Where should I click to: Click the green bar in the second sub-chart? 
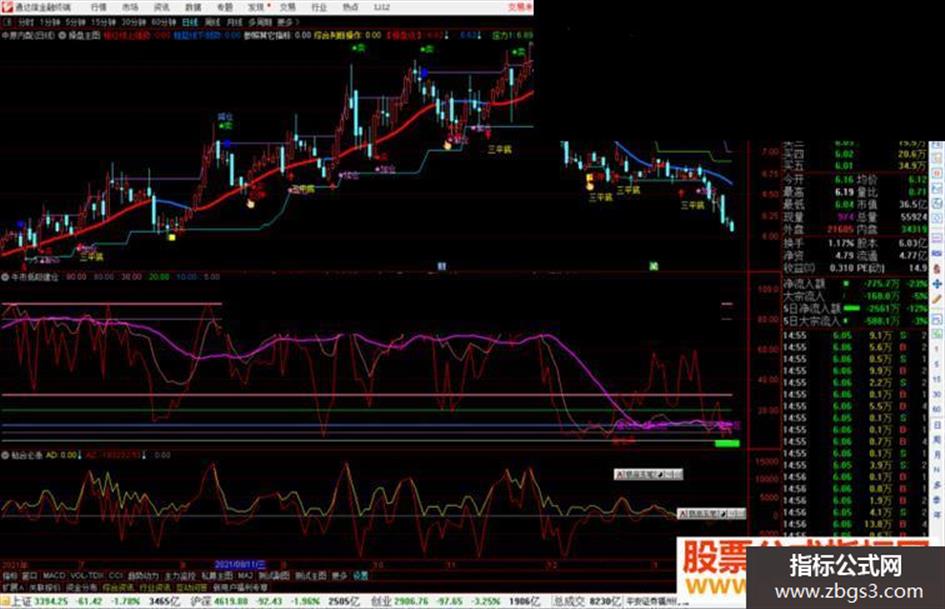click(727, 444)
